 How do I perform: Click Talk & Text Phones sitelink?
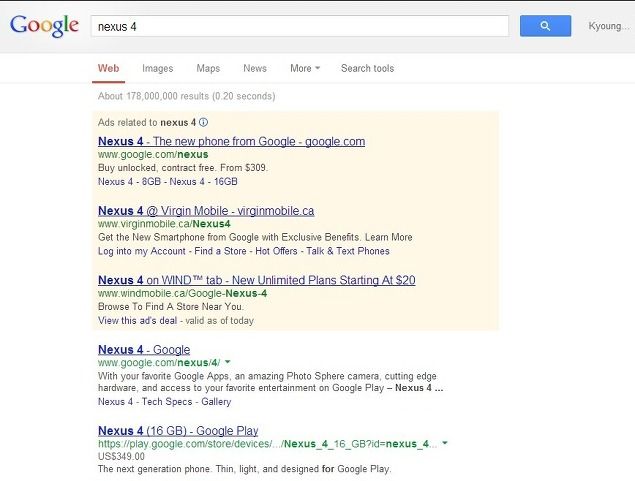click(x=348, y=251)
